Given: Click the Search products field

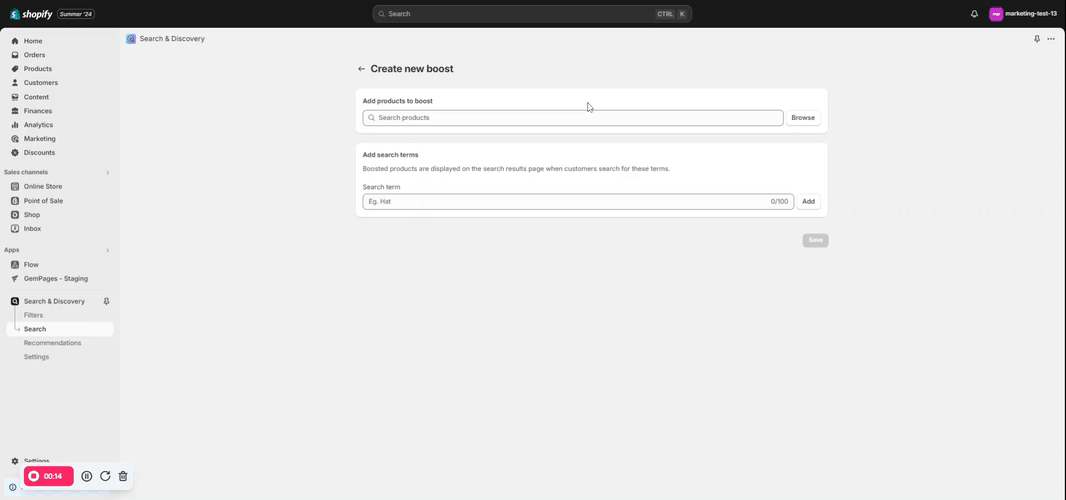Looking at the screenshot, I should pyautogui.click(x=573, y=118).
